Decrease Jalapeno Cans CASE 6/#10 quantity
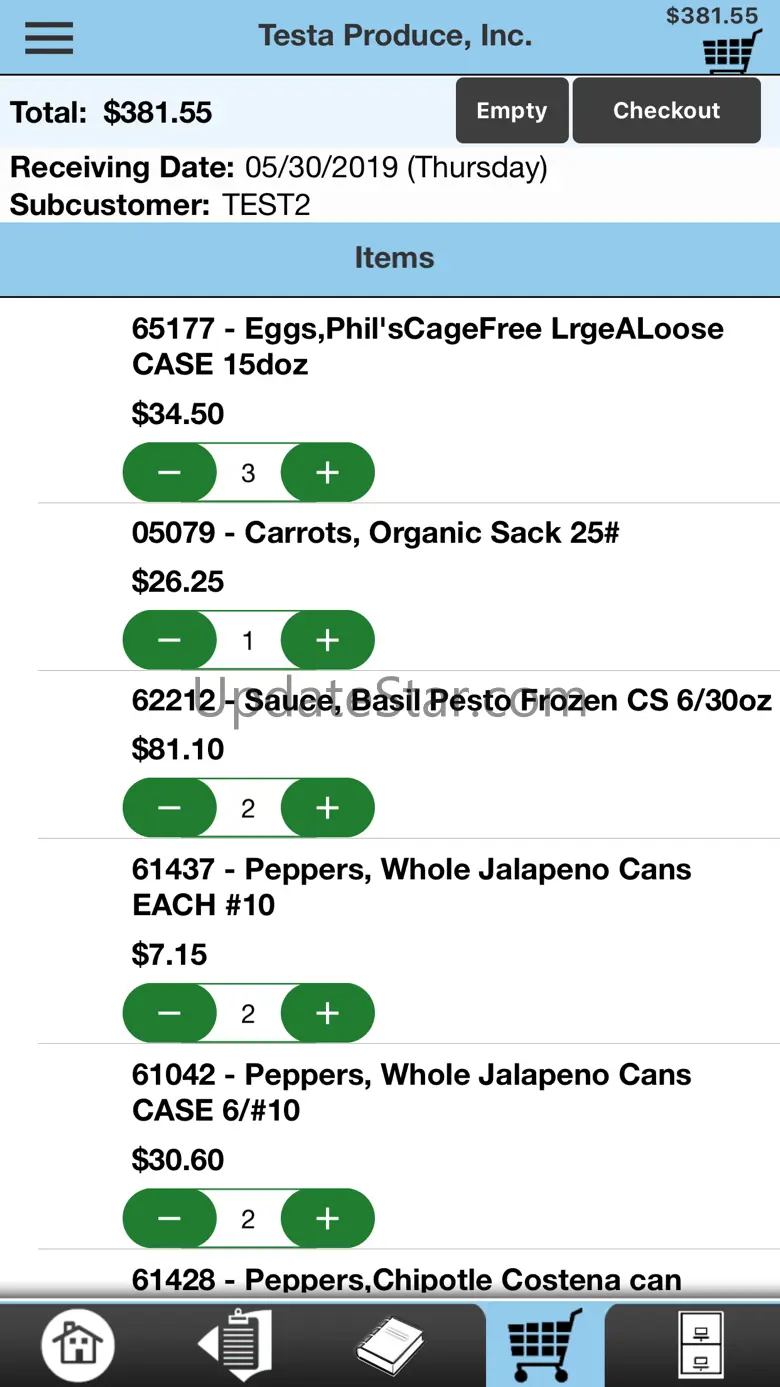Screen dimensions: 780x1387 [169, 1219]
